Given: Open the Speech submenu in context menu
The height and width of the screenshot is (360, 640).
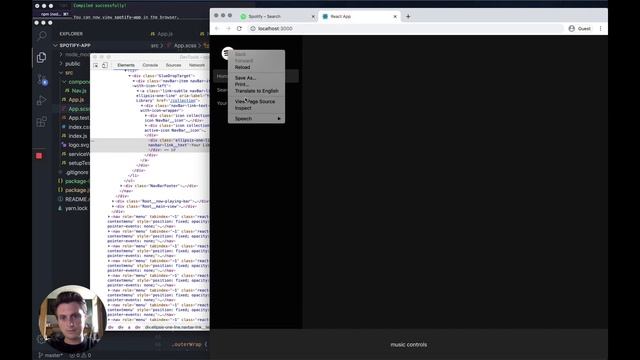Looking at the screenshot, I should [256, 118].
